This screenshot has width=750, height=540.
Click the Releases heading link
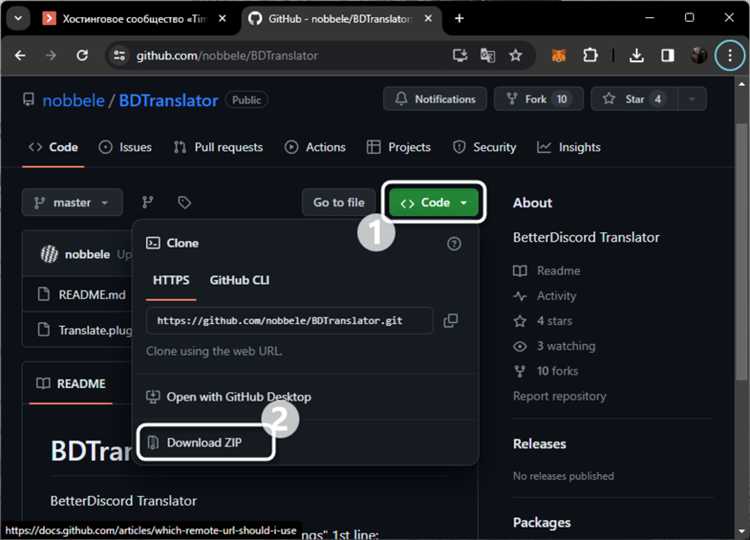click(539, 444)
